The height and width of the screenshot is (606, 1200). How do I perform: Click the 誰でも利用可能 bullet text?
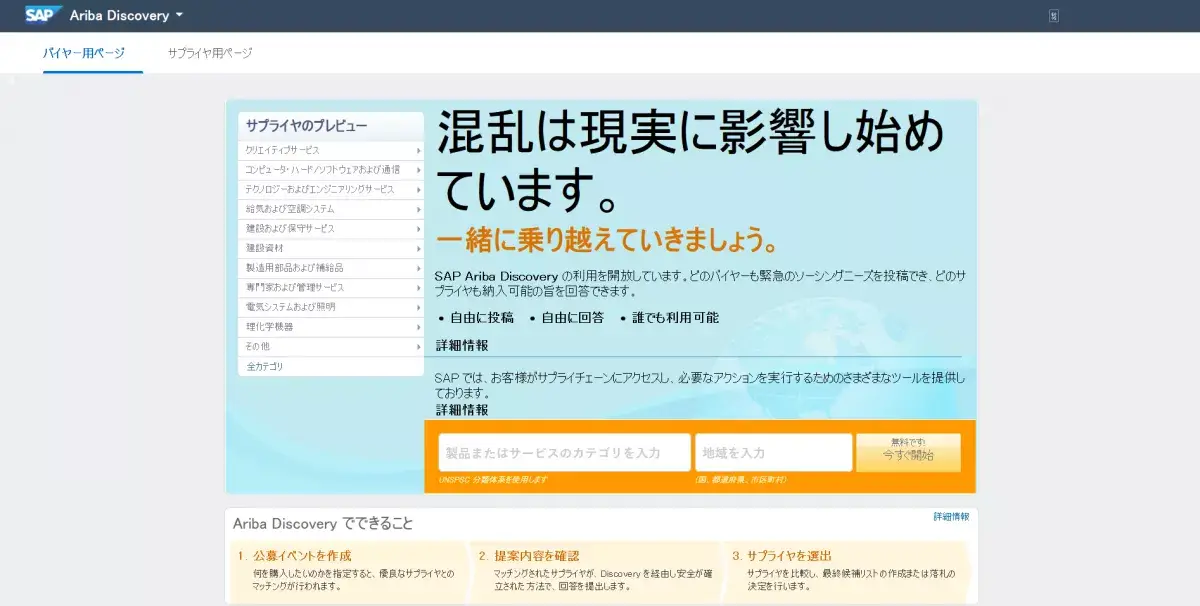675,318
